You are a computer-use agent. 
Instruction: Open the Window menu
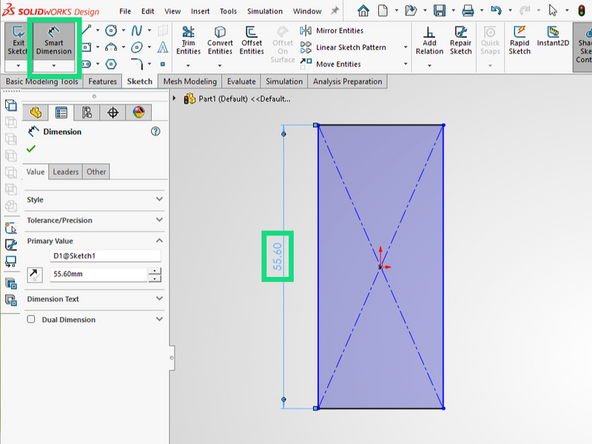pyautogui.click(x=307, y=11)
